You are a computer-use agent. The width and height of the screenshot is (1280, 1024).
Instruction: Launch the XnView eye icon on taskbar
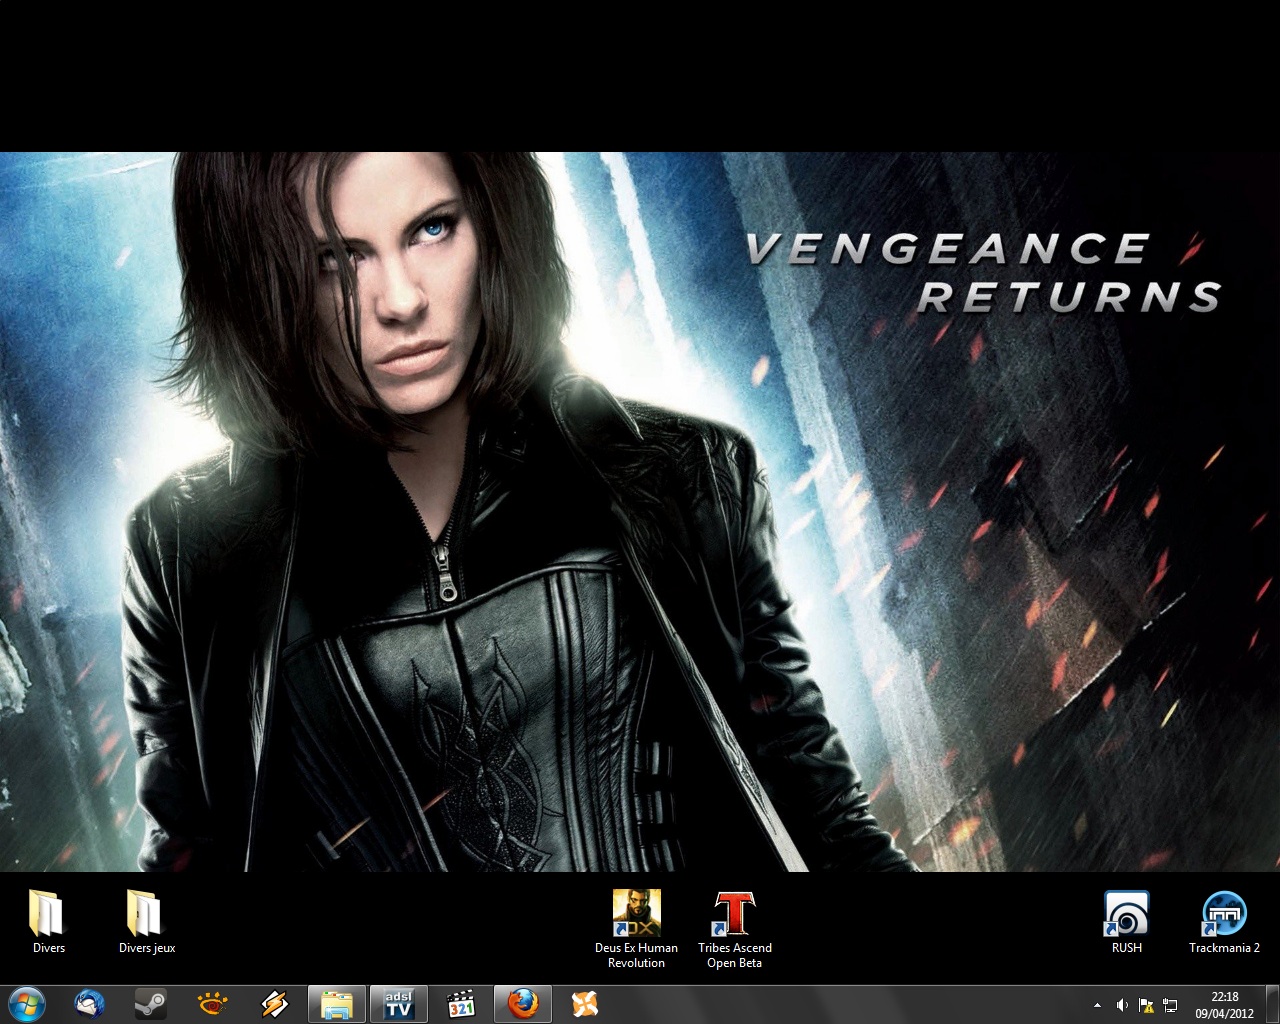pyautogui.click(x=212, y=1004)
